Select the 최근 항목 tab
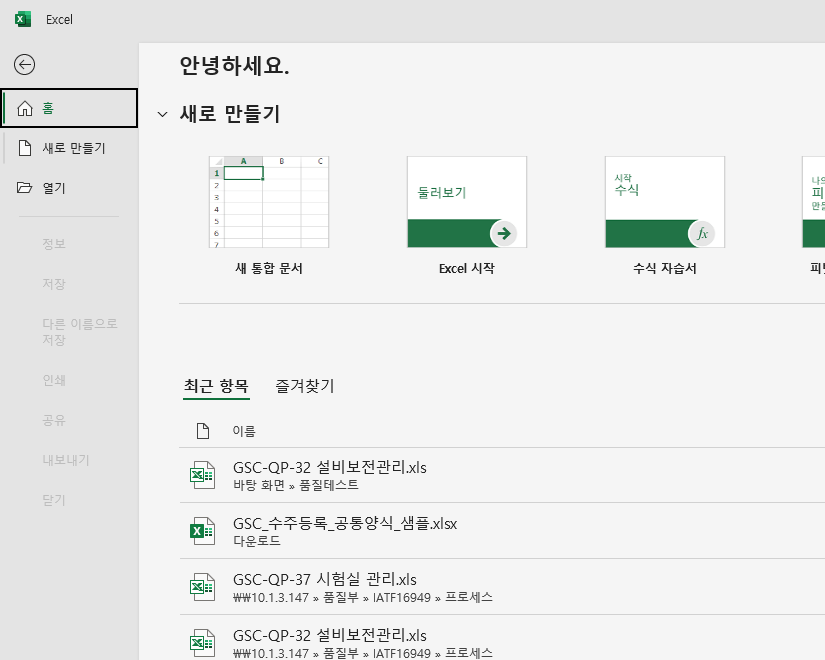The width and height of the screenshot is (825, 660). coord(216,386)
